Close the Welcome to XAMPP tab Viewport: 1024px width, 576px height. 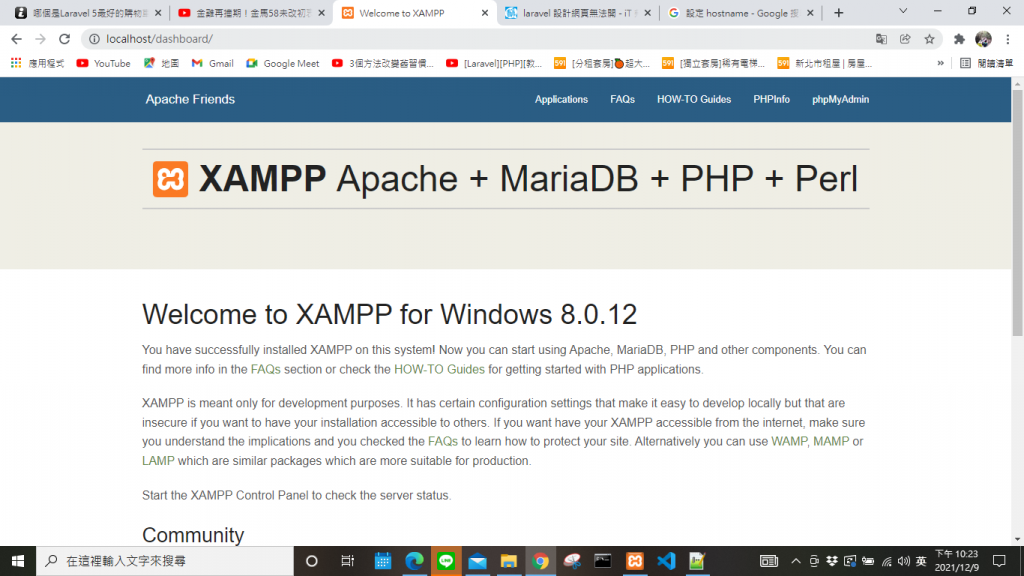click(x=485, y=13)
